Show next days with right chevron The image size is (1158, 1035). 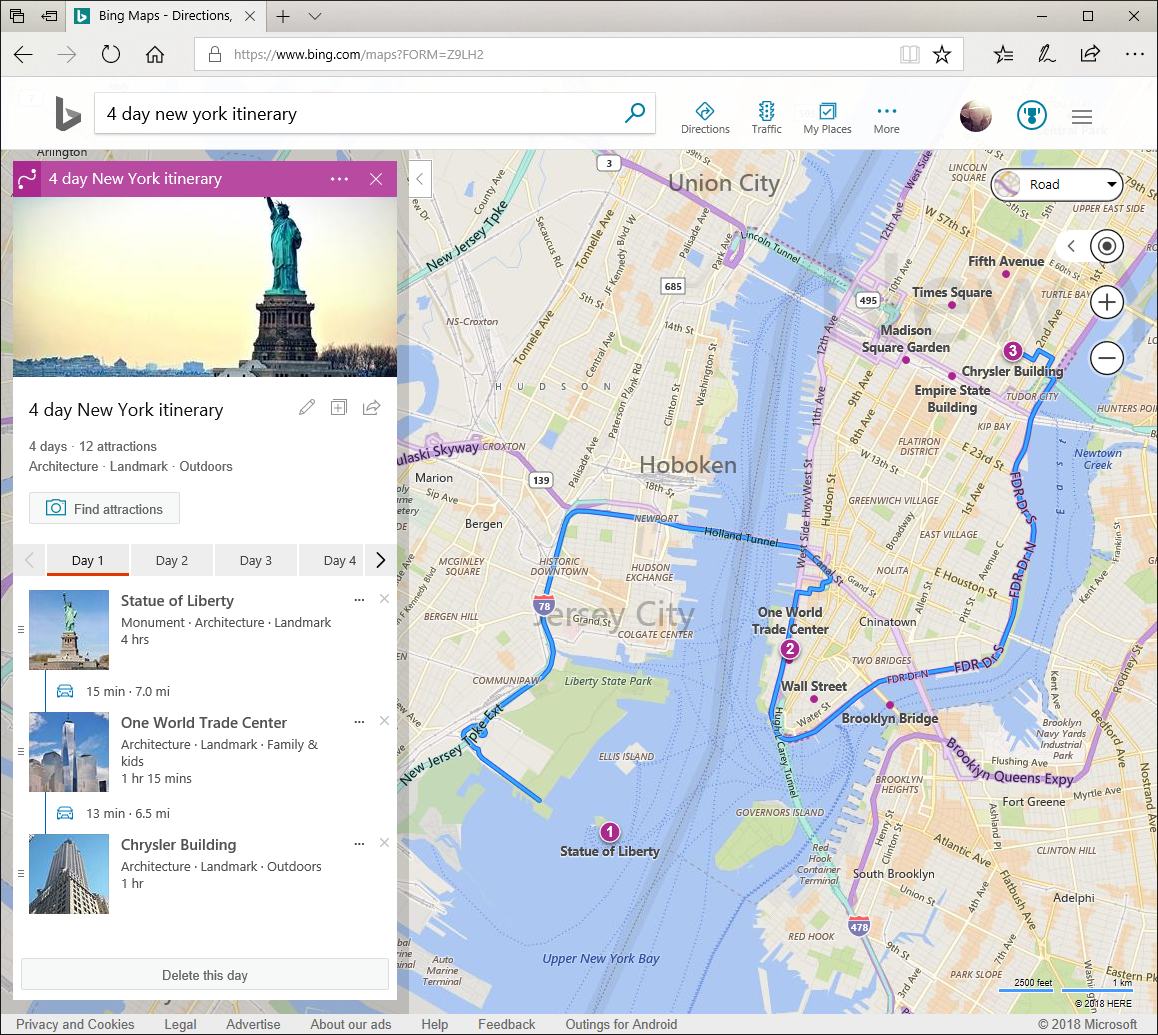tap(380, 560)
